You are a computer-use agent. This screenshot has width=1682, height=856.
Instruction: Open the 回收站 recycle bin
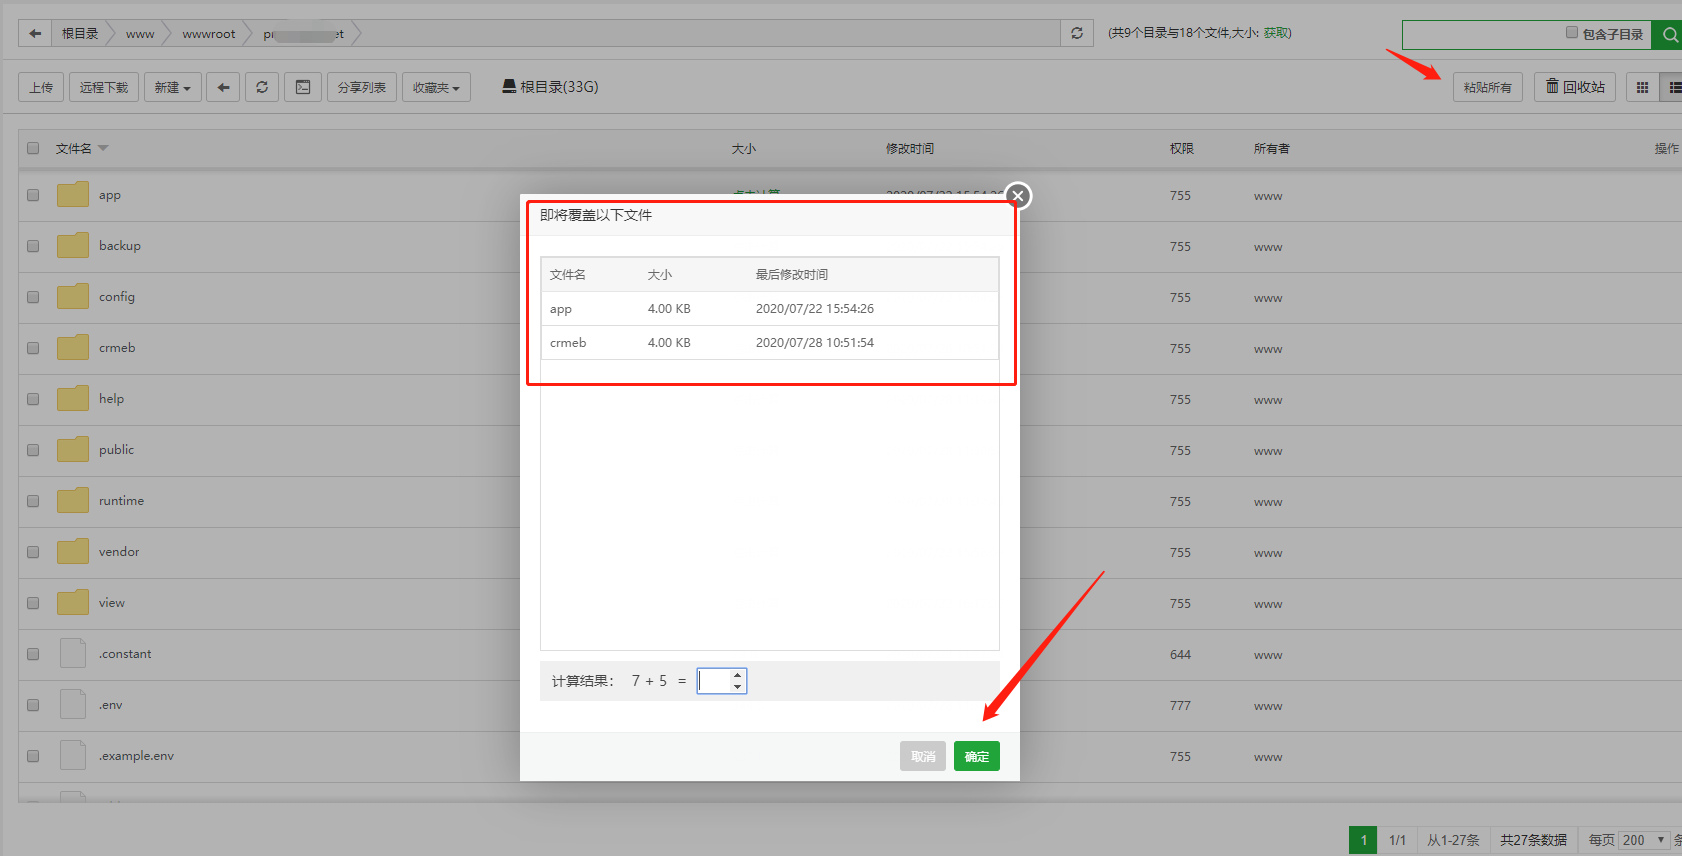tap(1575, 87)
